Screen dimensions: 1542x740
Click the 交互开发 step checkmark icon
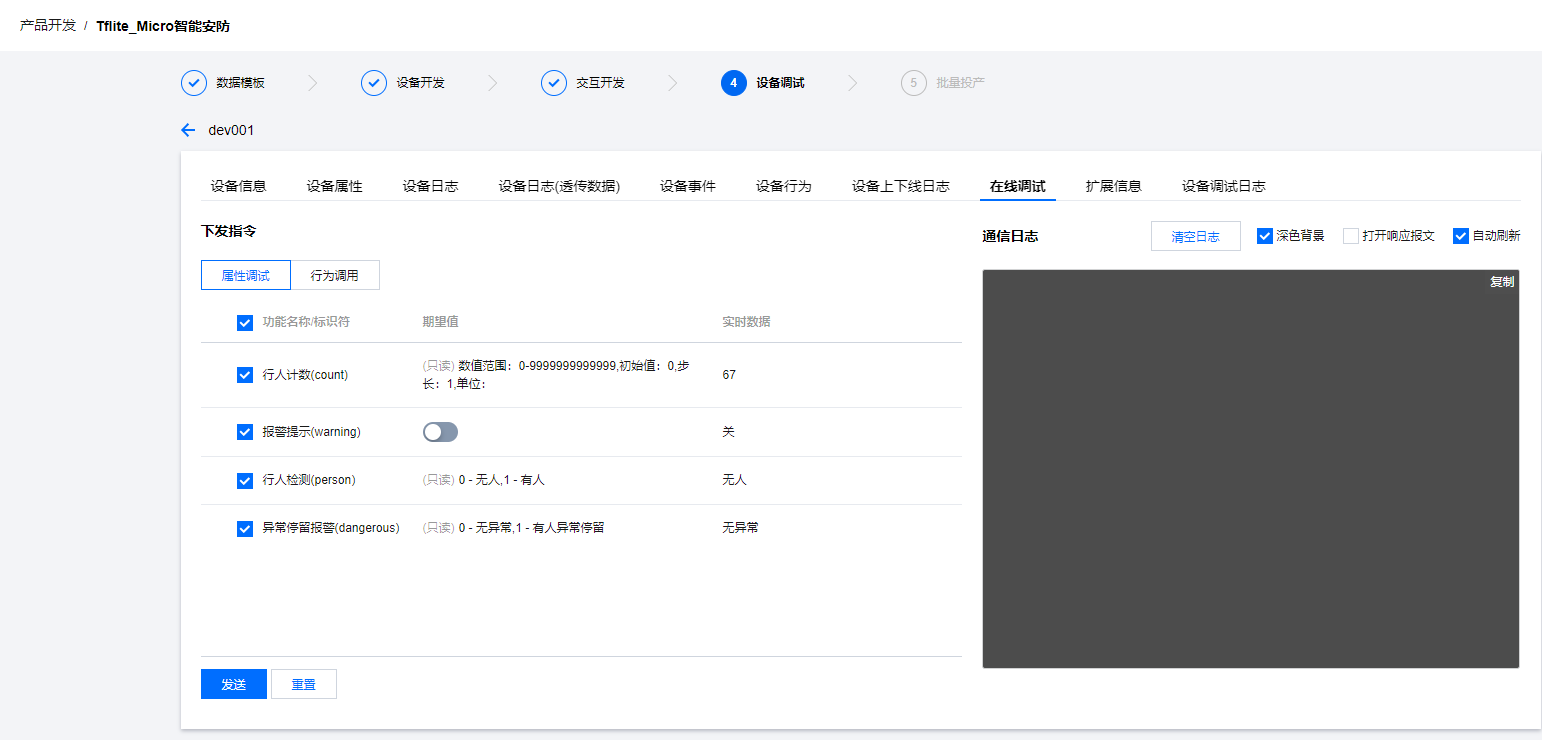coord(554,83)
